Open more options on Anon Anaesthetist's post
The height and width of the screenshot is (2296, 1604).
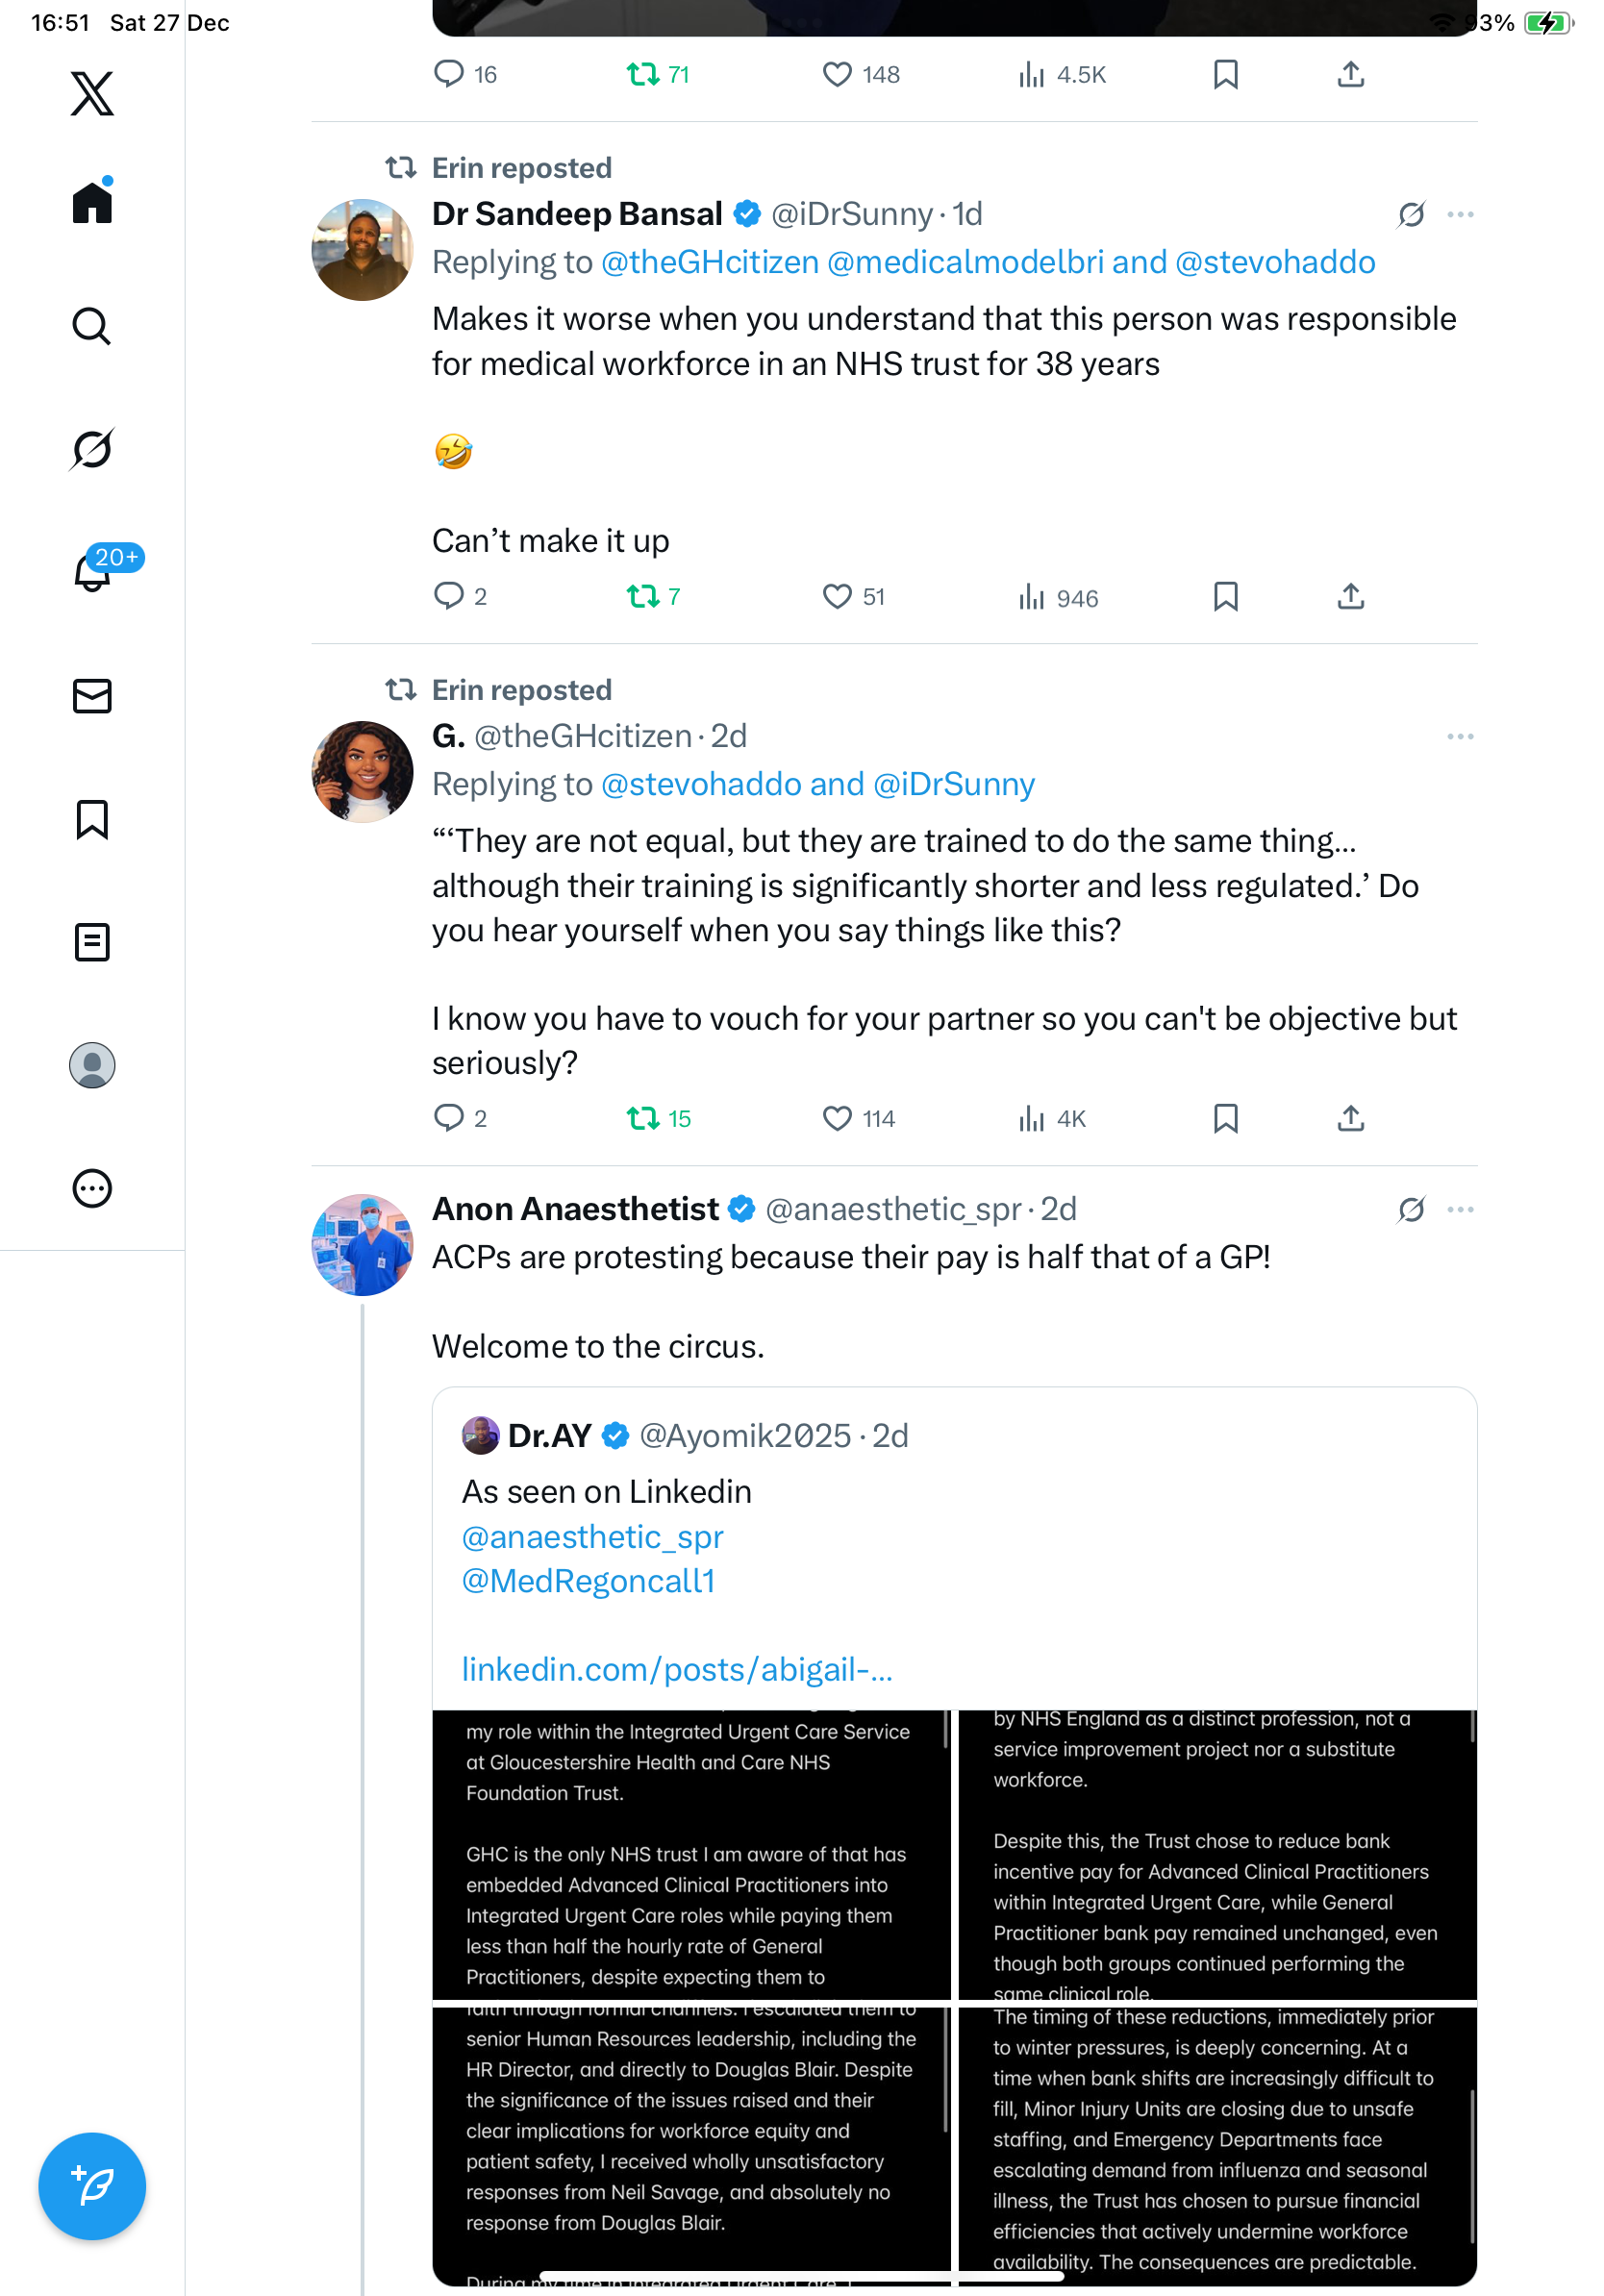tap(1460, 1210)
